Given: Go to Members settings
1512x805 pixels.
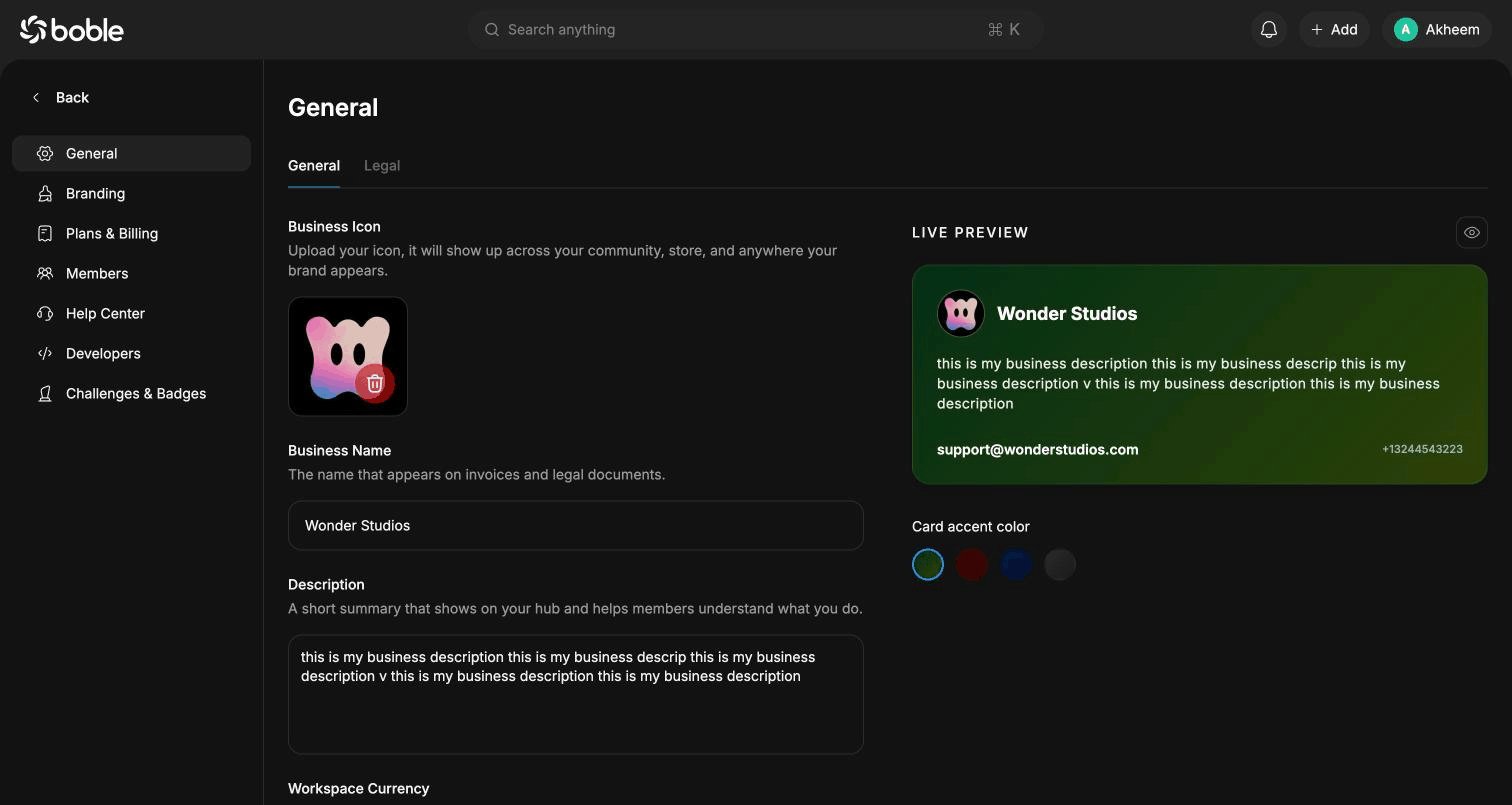Looking at the screenshot, I should (131, 273).
